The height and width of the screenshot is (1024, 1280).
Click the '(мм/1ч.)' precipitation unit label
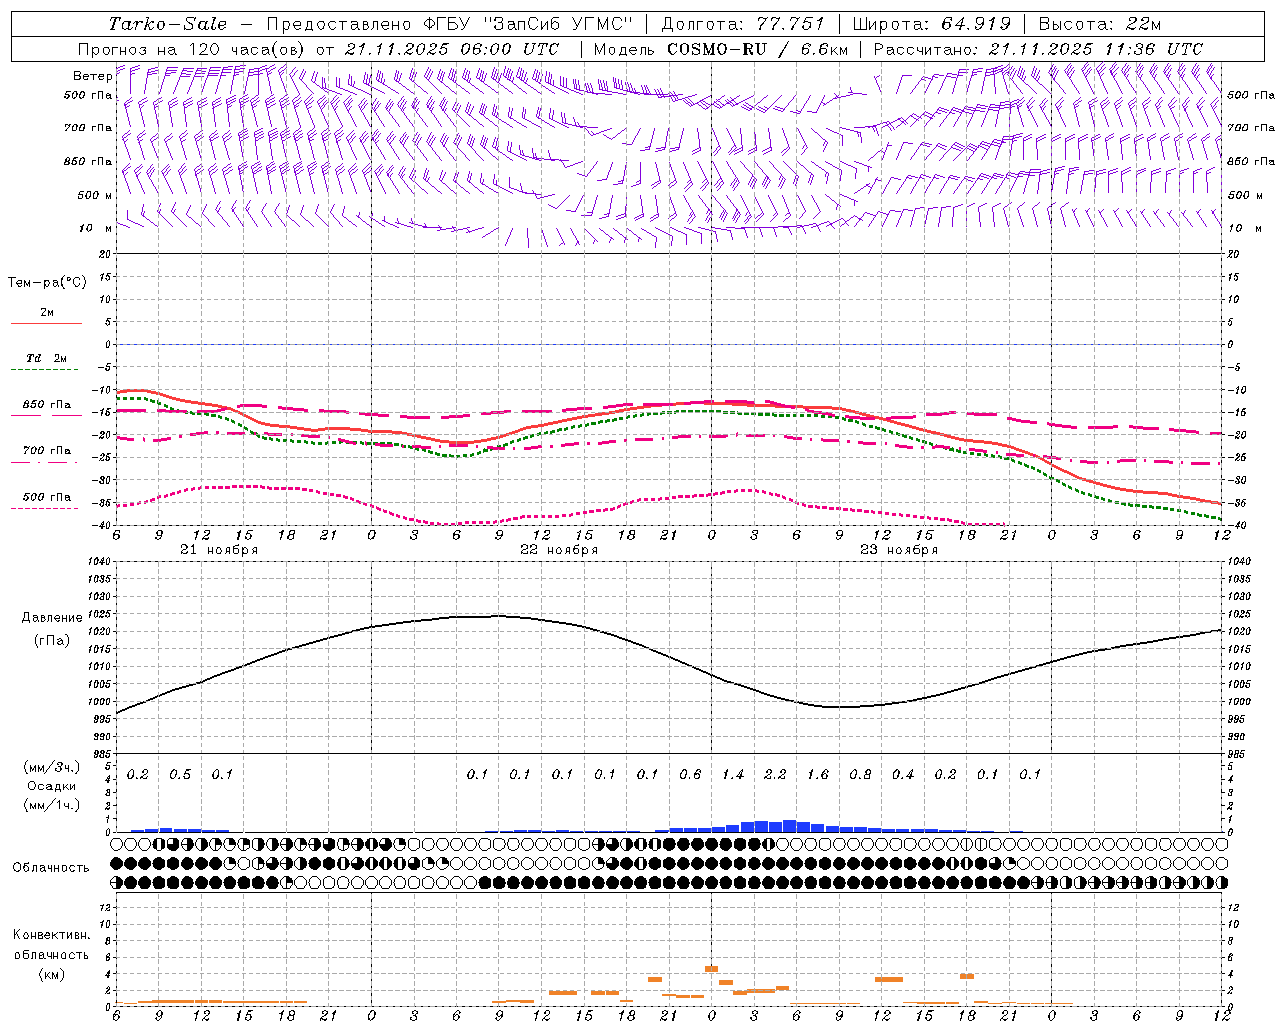52,805
